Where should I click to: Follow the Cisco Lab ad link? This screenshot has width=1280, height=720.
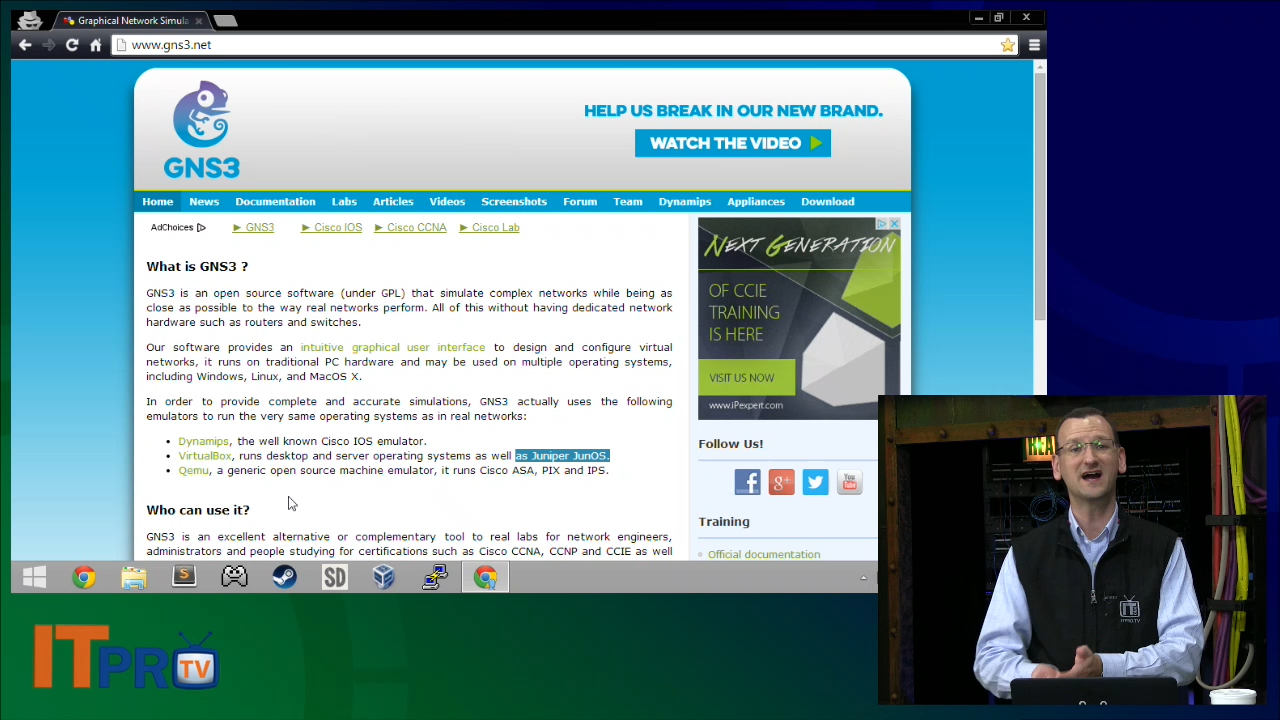[496, 228]
